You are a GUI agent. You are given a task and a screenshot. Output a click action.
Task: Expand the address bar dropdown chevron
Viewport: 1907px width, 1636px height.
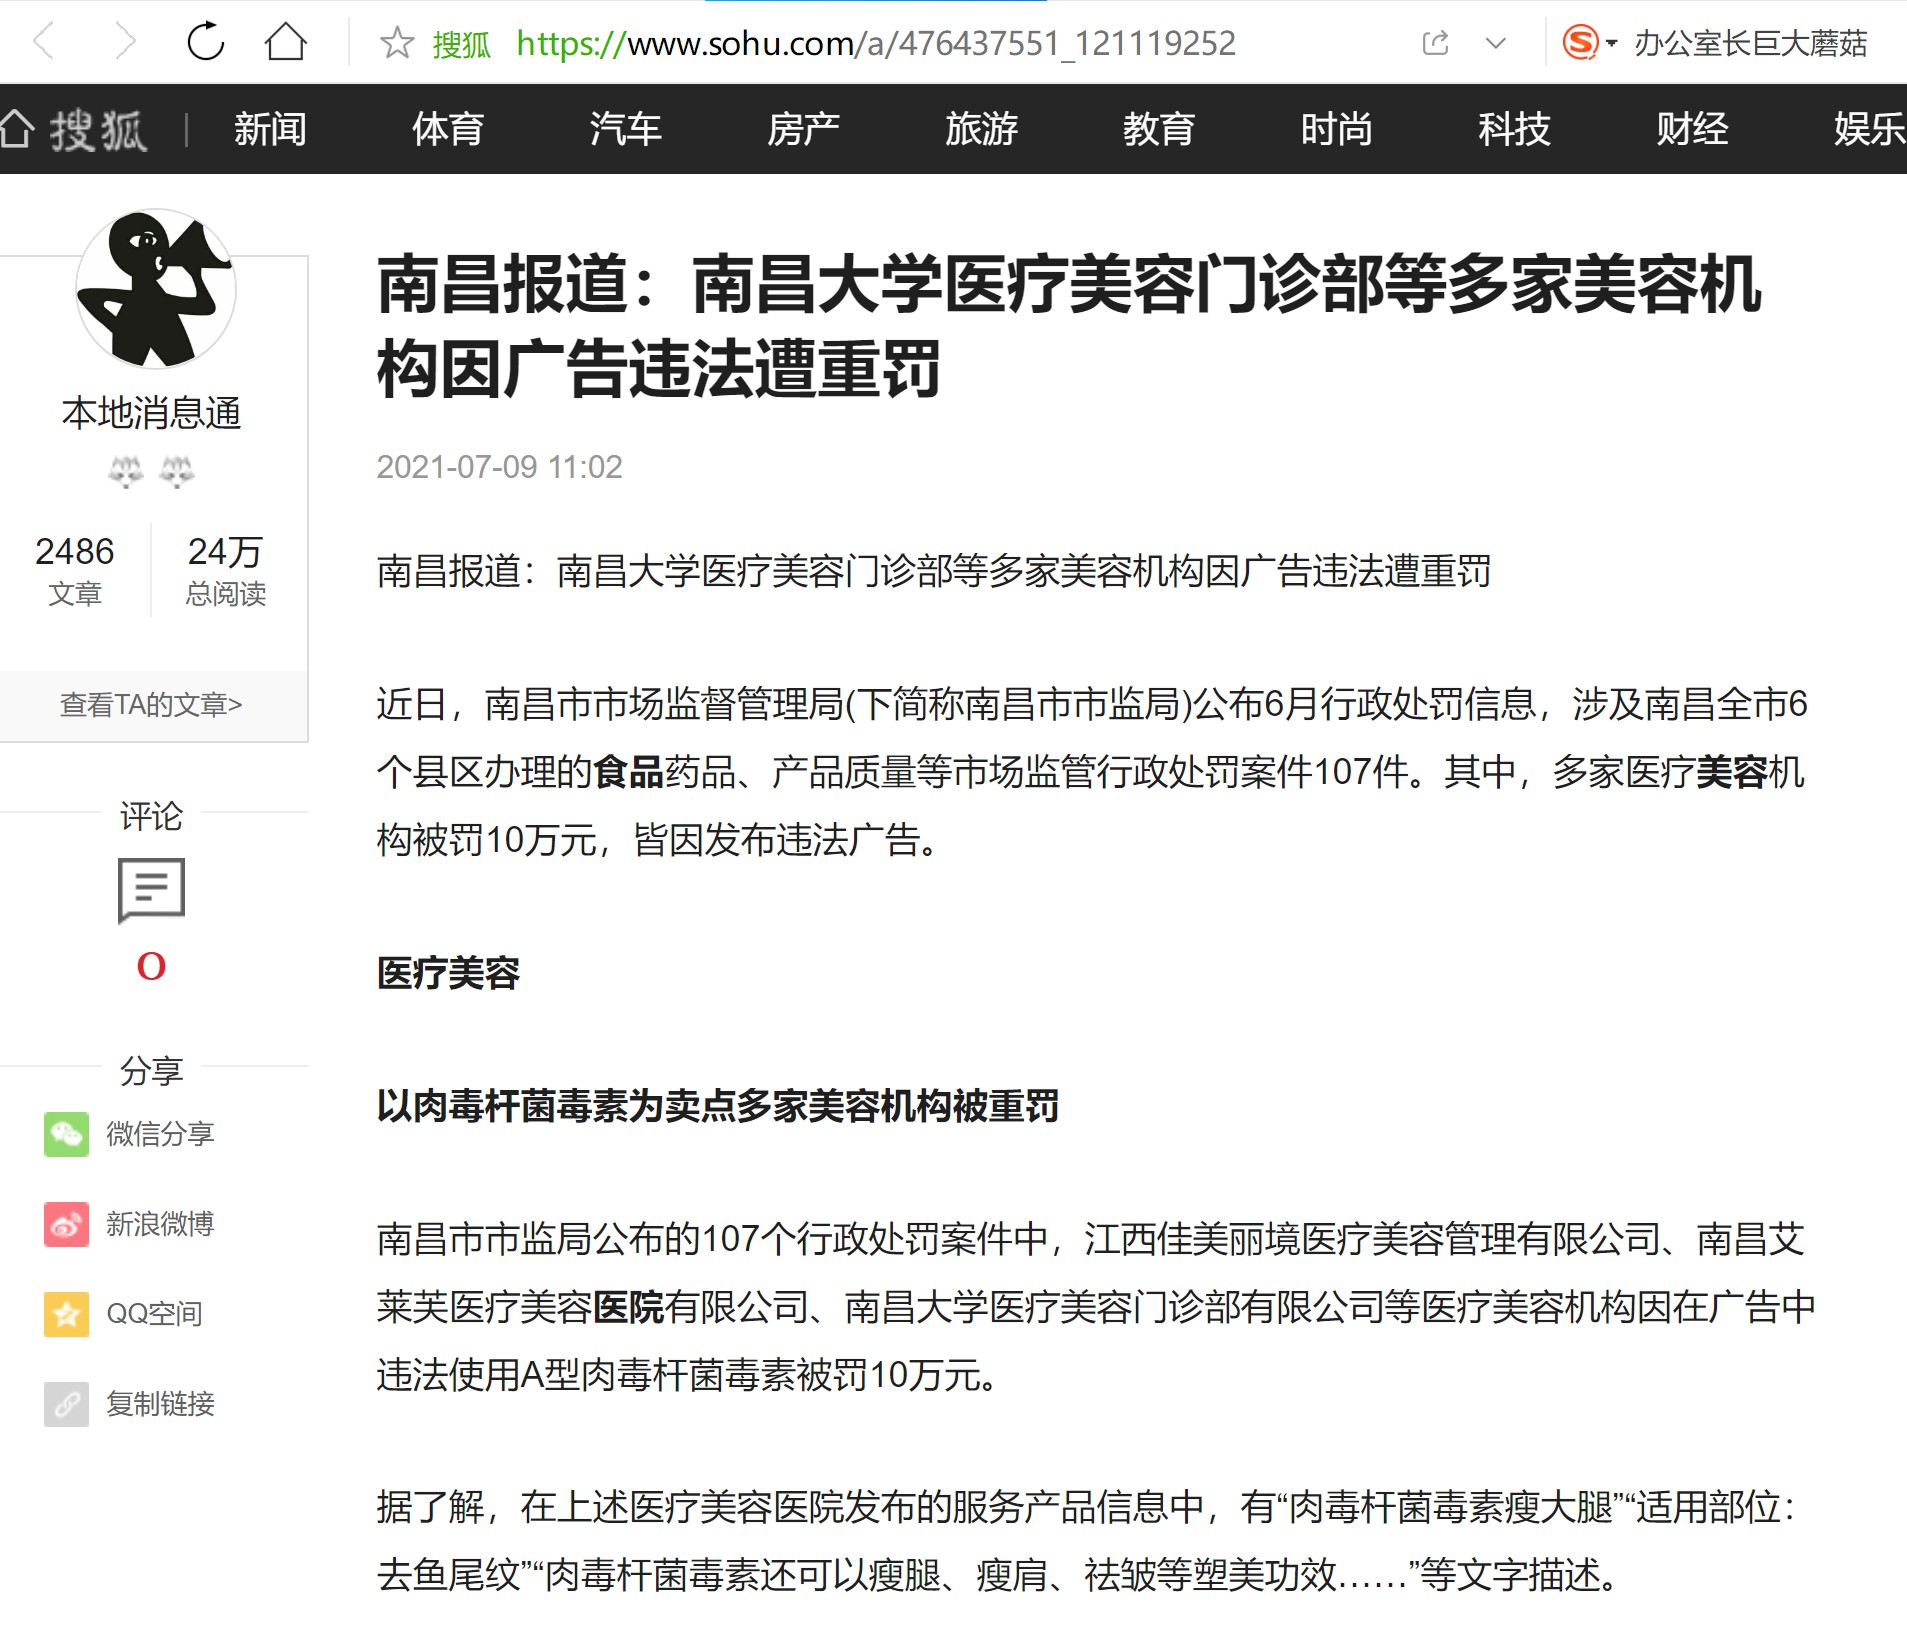[x=1496, y=43]
